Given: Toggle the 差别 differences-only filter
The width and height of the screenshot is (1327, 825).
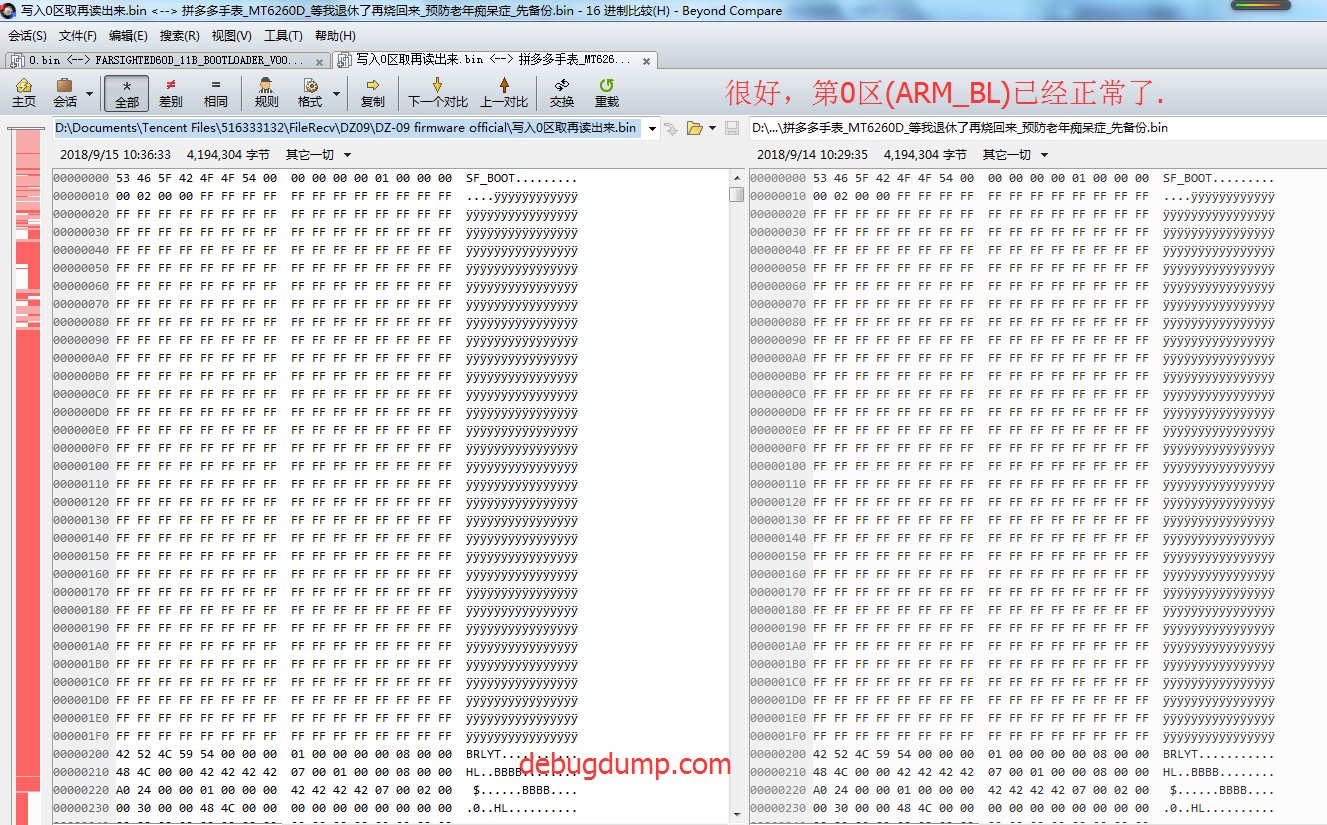Looking at the screenshot, I should [x=171, y=93].
